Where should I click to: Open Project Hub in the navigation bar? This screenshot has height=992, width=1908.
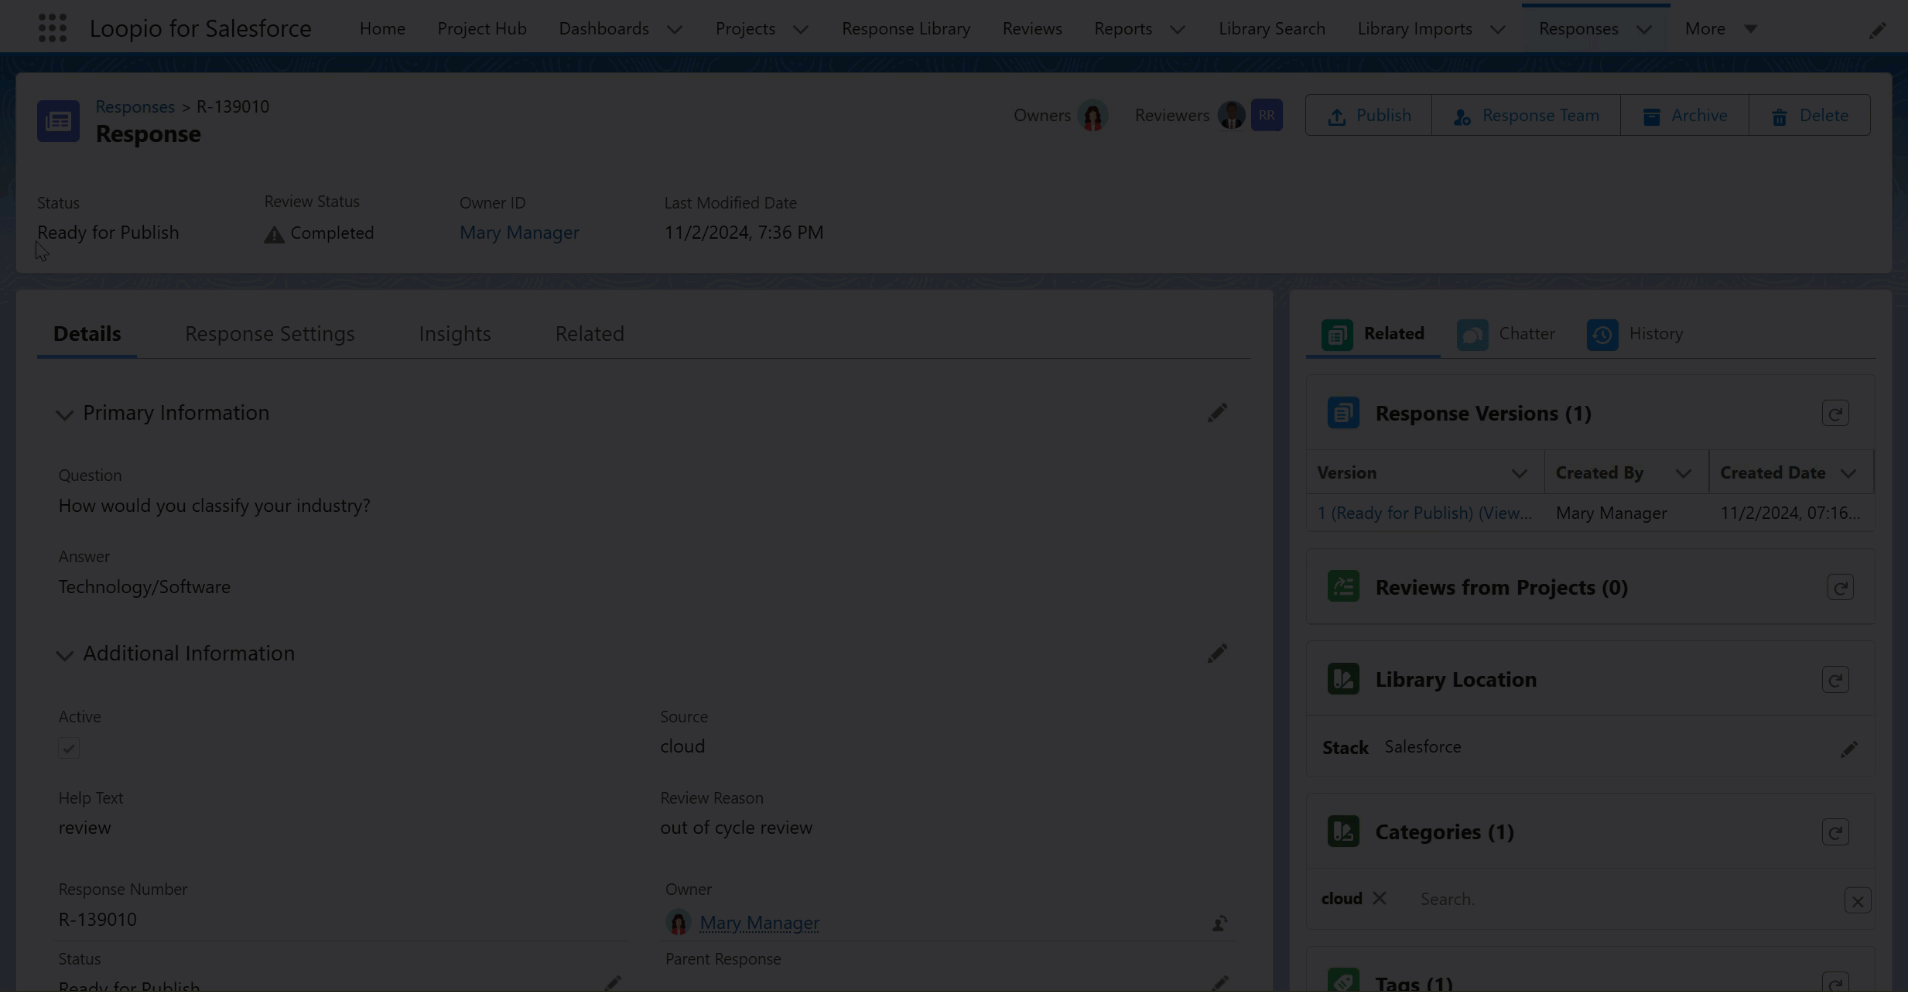point(482,29)
